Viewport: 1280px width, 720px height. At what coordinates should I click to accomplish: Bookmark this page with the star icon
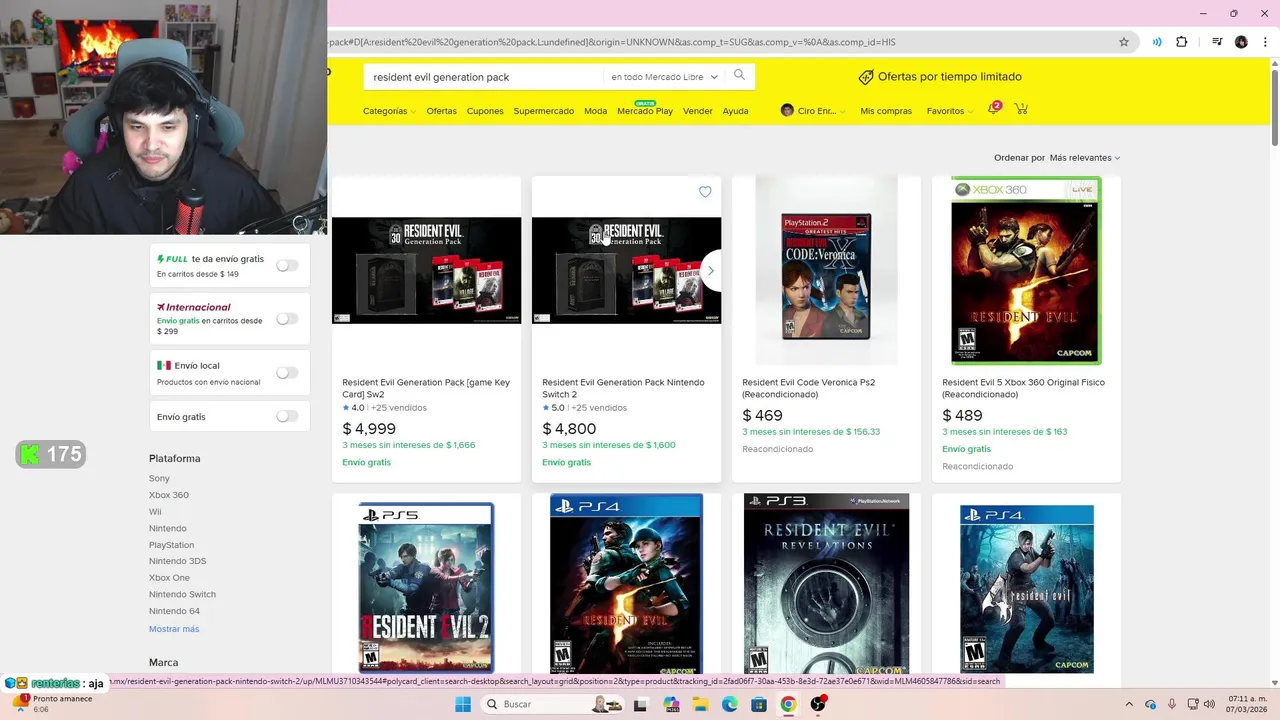coord(1124,42)
